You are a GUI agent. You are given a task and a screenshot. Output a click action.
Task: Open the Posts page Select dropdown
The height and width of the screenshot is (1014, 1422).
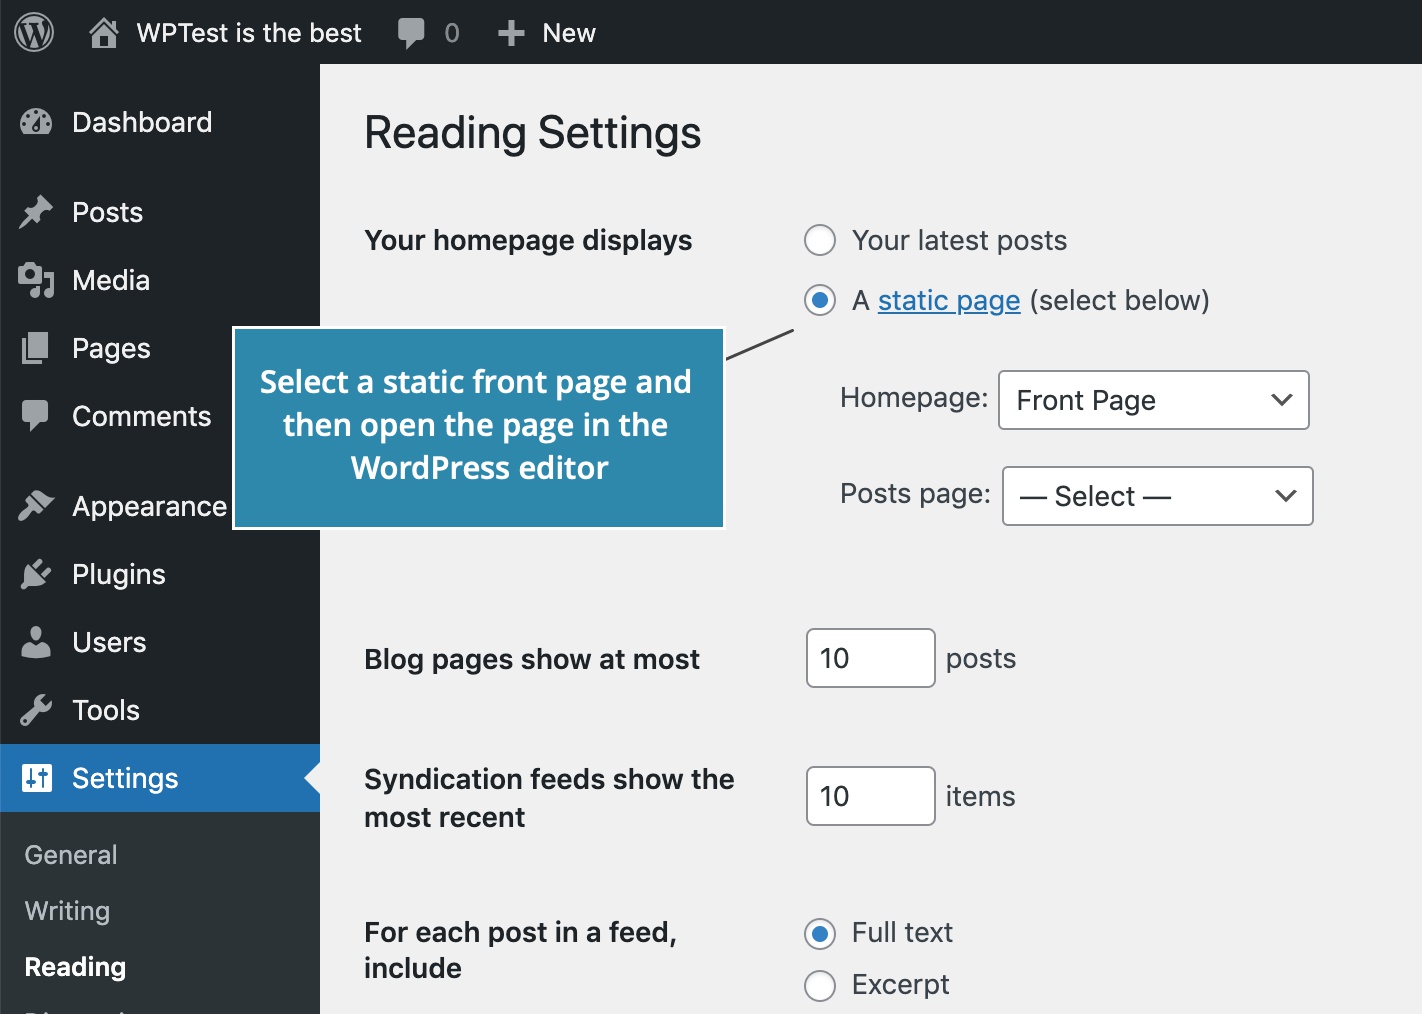pyautogui.click(x=1158, y=496)
